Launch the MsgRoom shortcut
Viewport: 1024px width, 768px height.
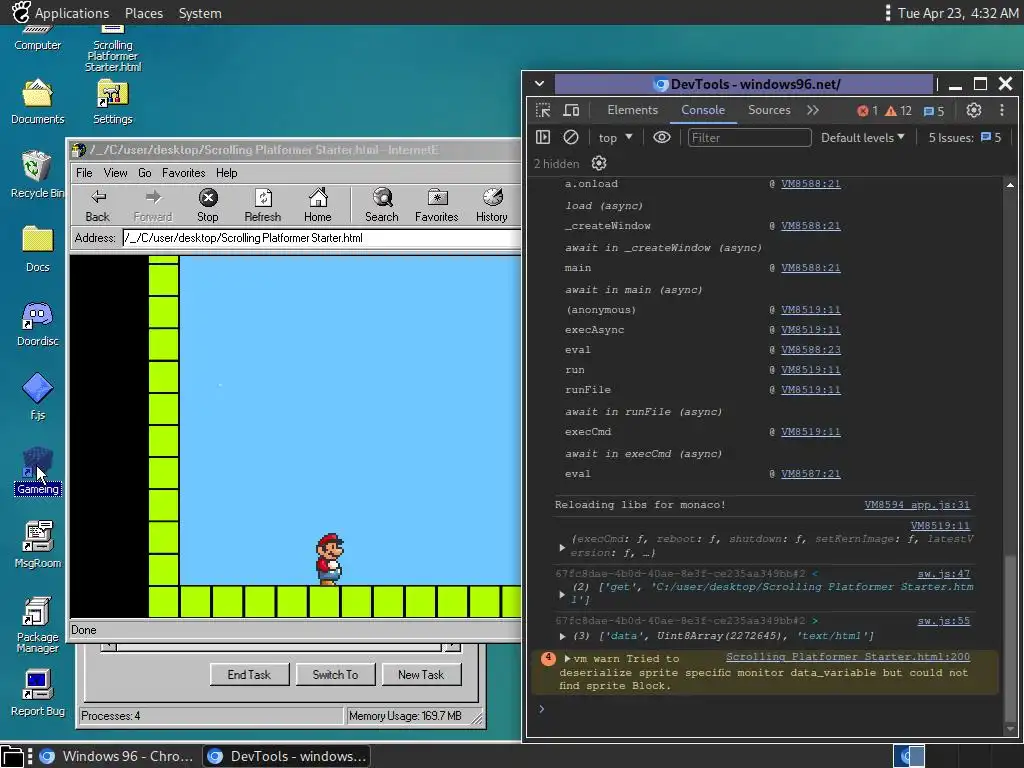[37, 545]
